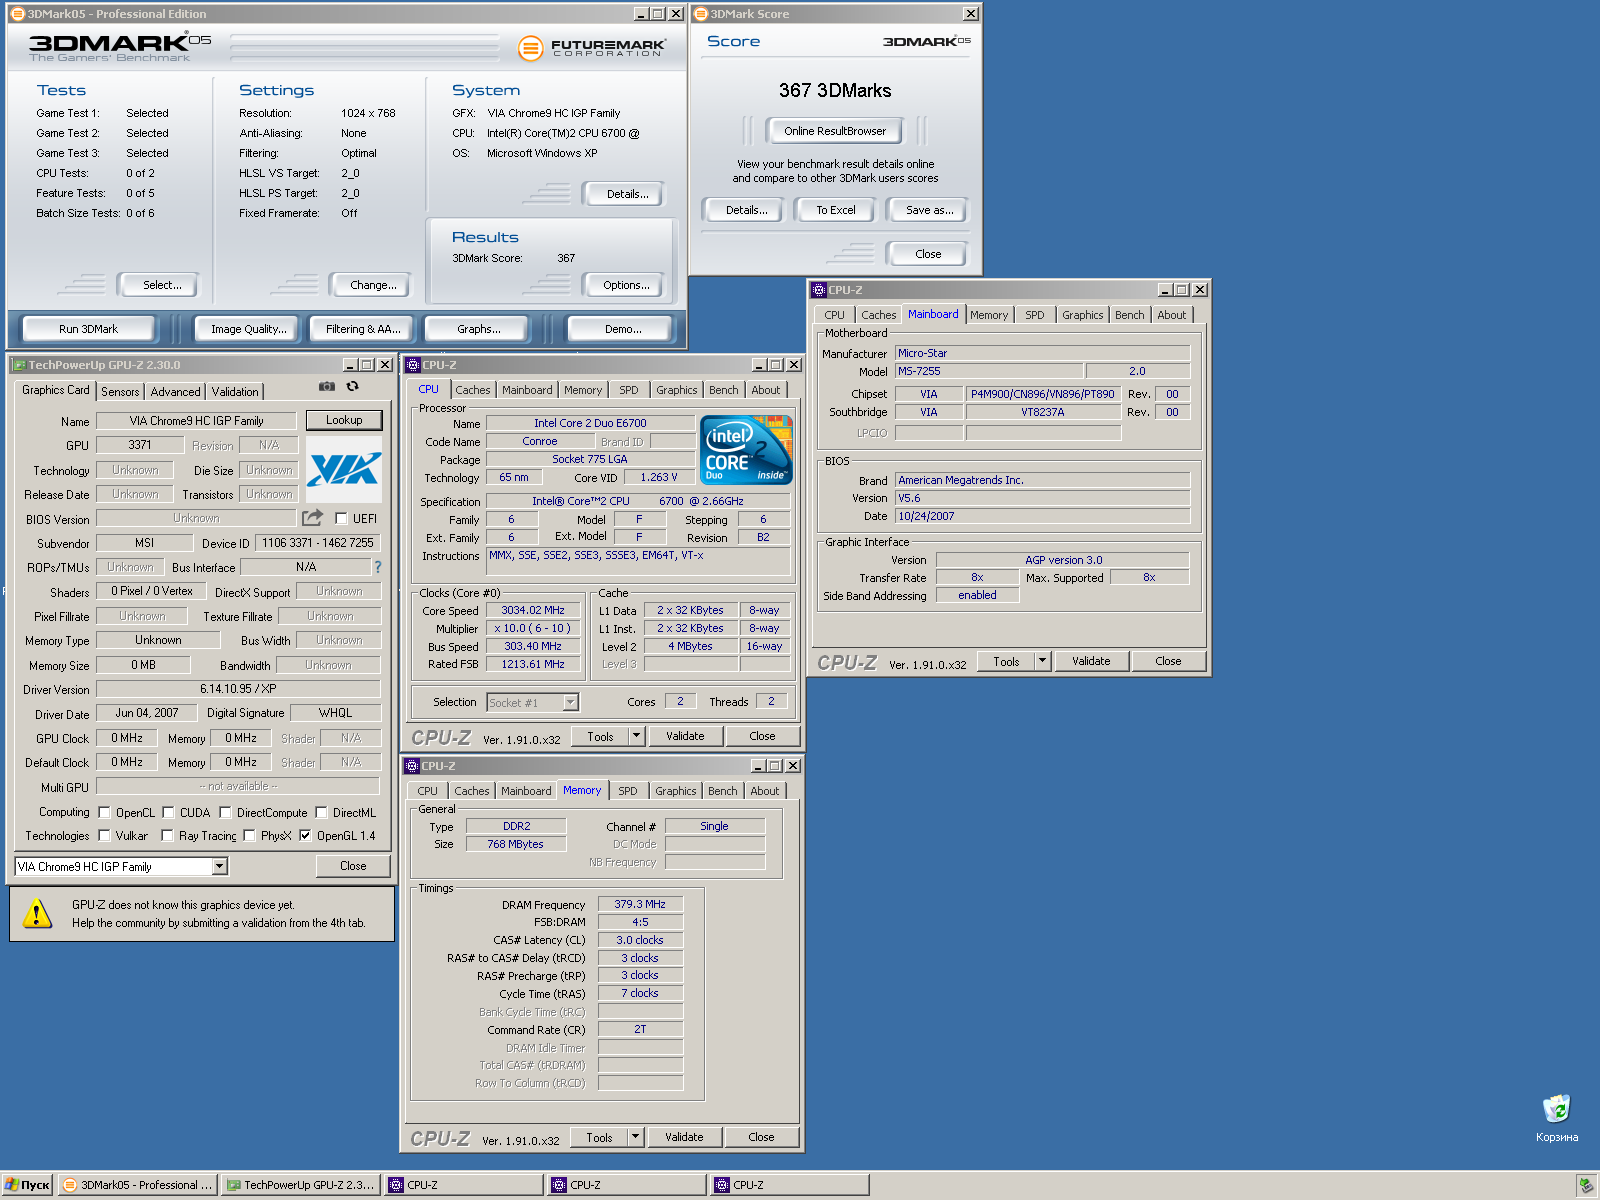1600x1200 pixels.
Task: Open the Advanced tab in GPU-Z
Action: (175, 392)
